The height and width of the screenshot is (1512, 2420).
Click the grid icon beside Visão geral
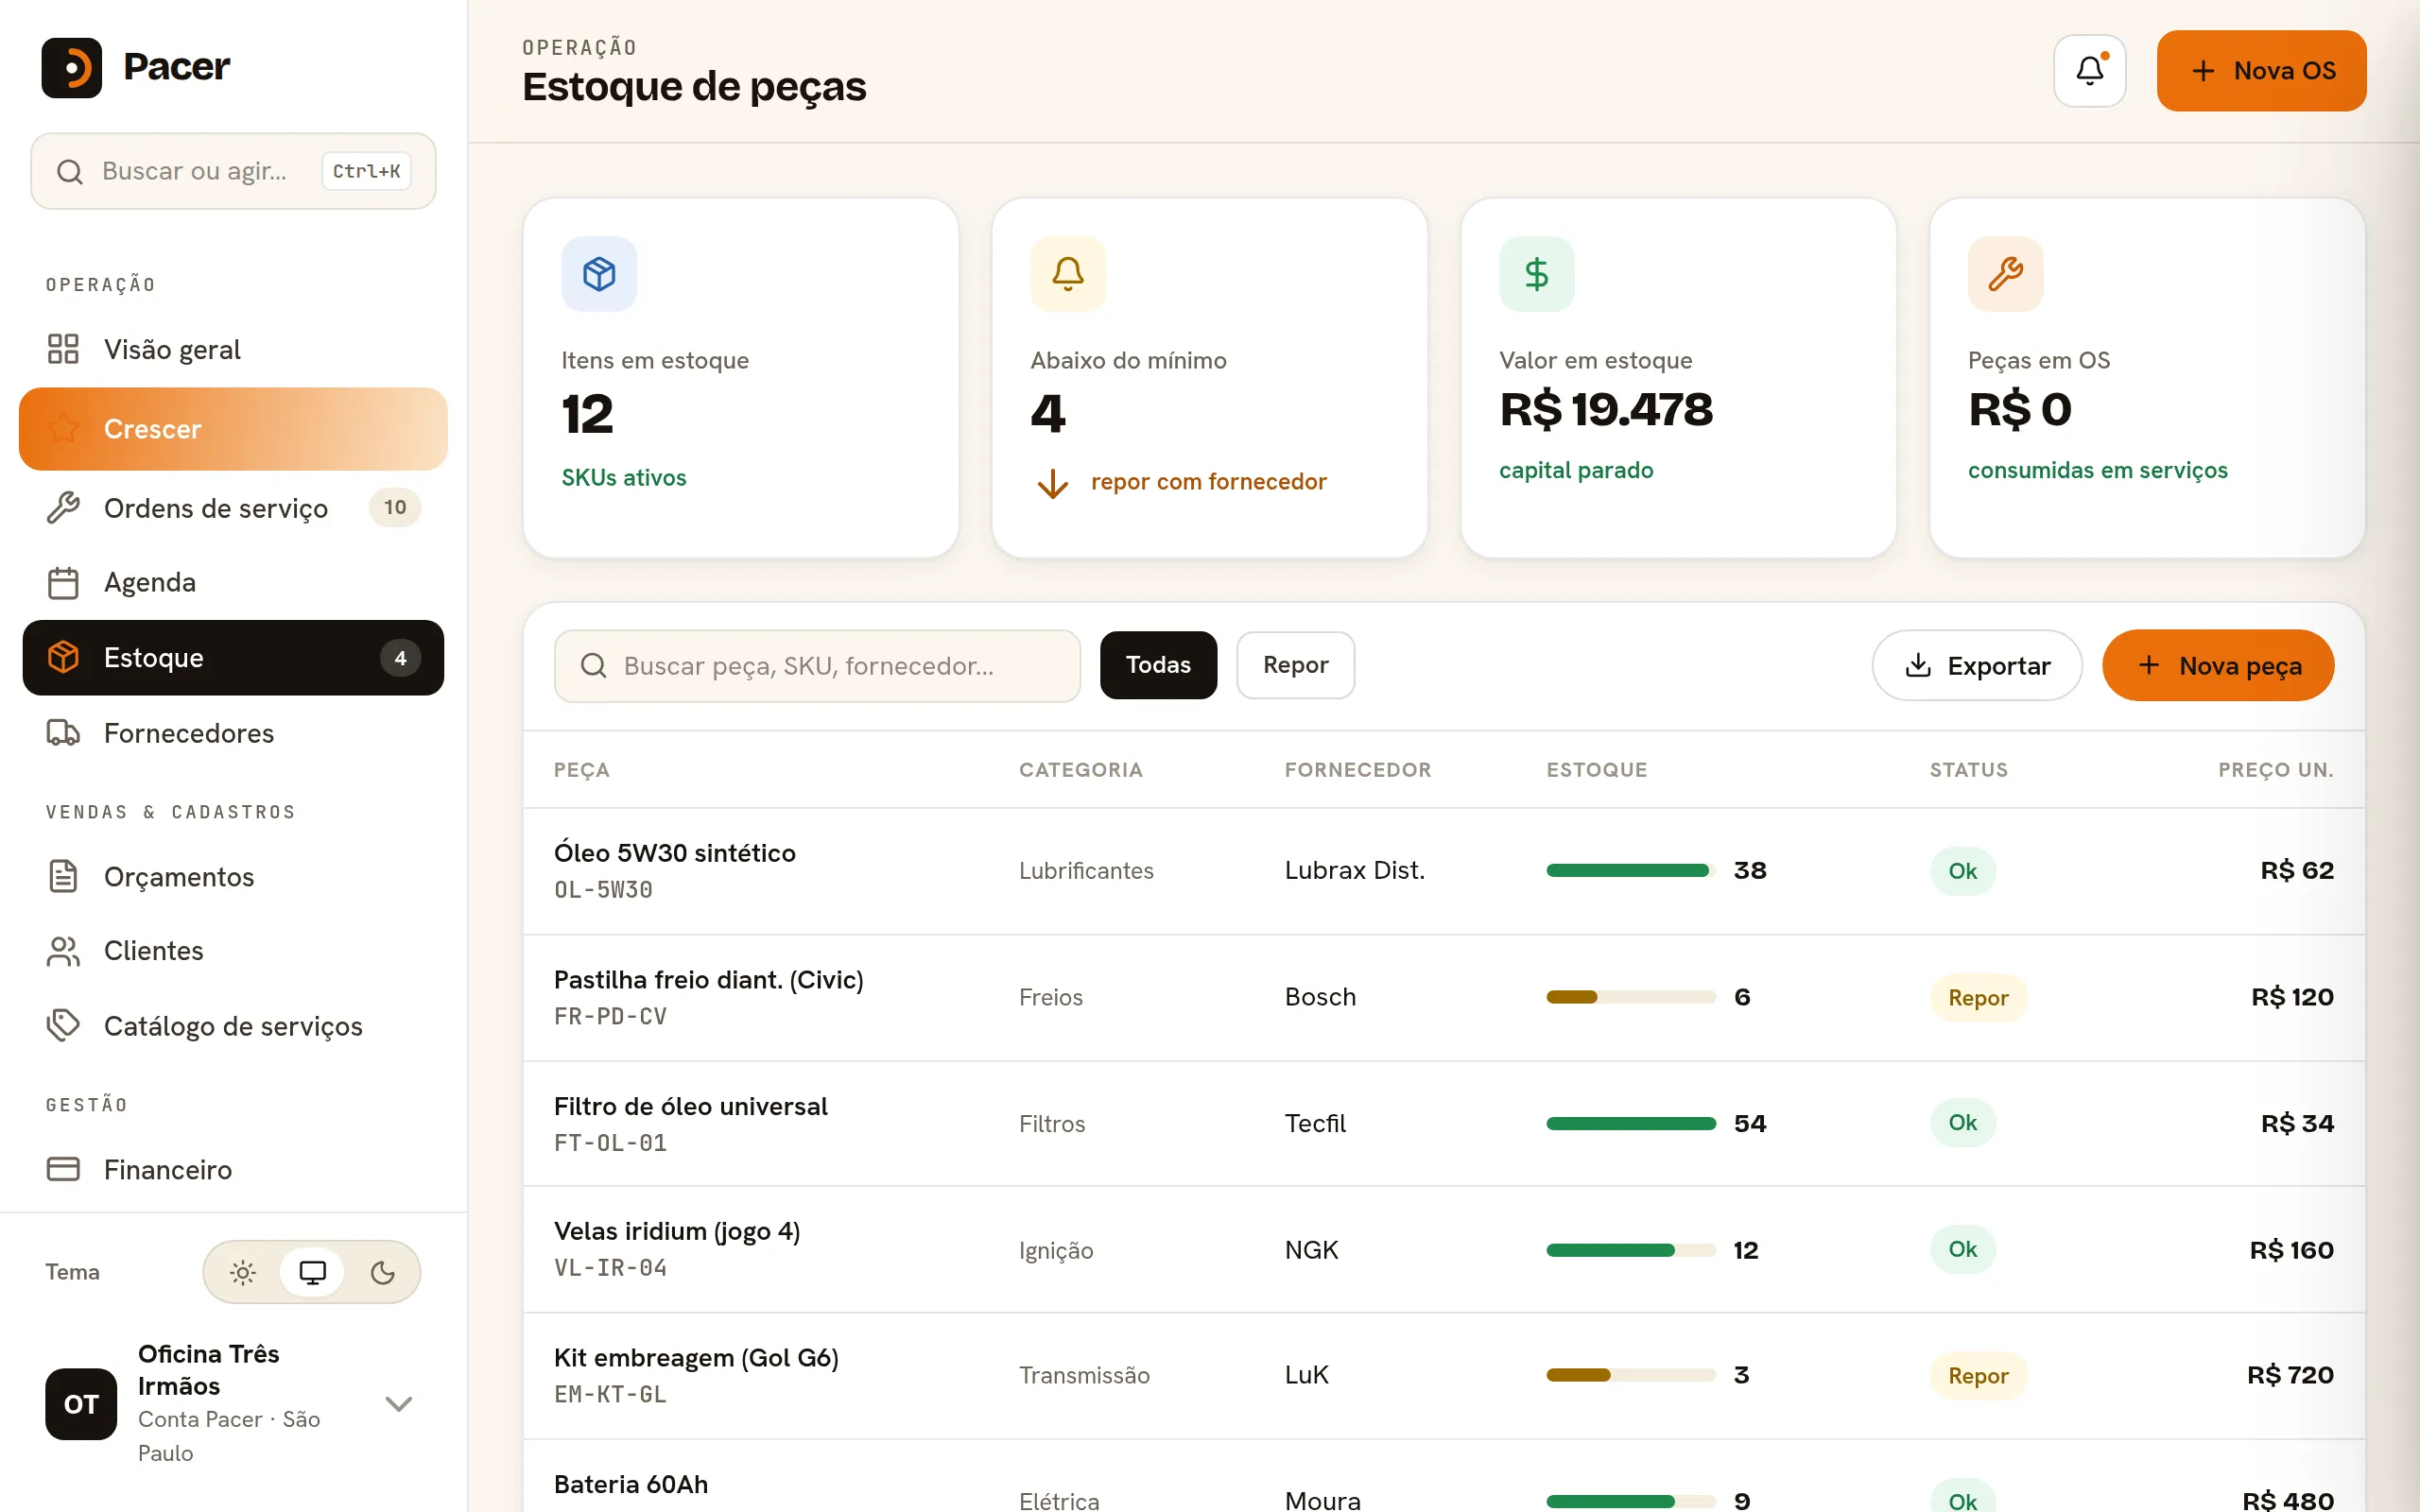(63, 349)
